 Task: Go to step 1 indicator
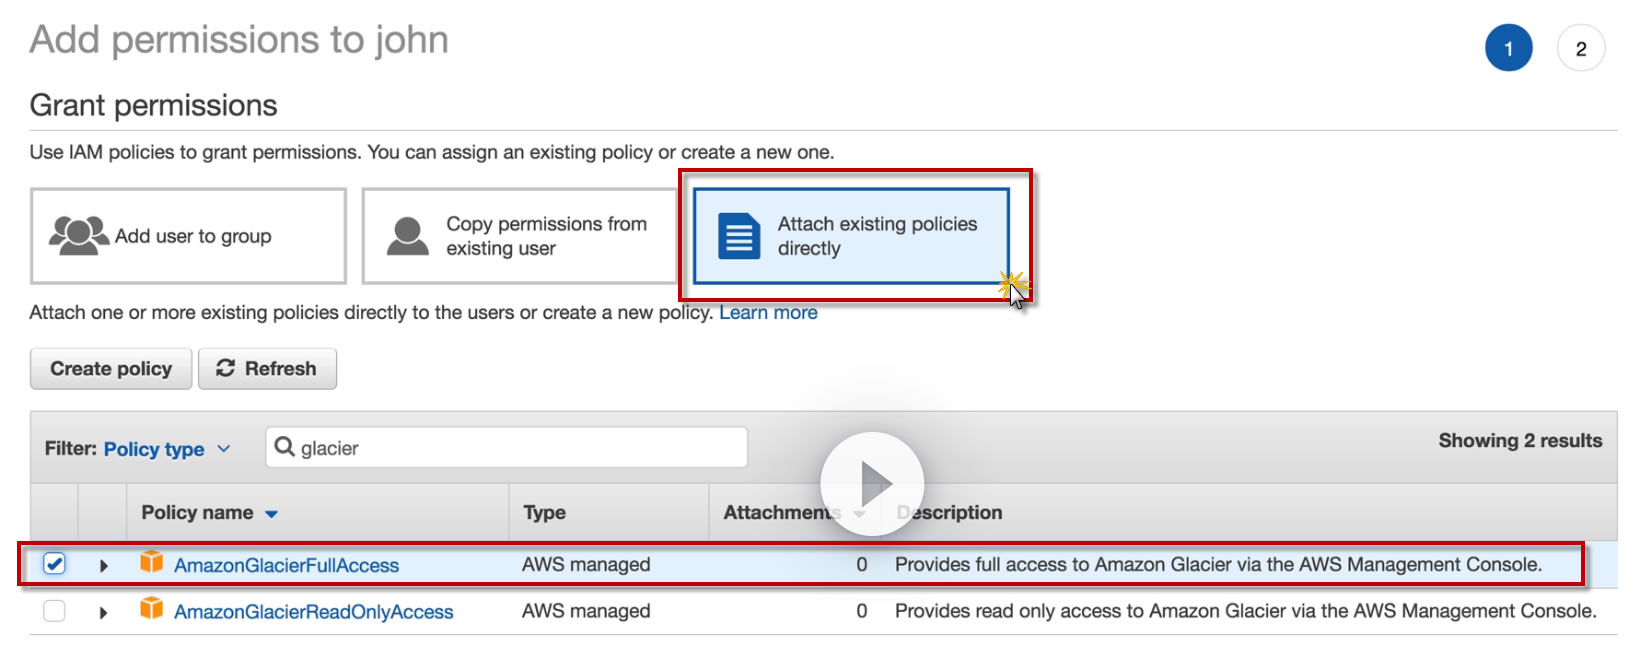pyautogui.click(x=1509, y=48)
